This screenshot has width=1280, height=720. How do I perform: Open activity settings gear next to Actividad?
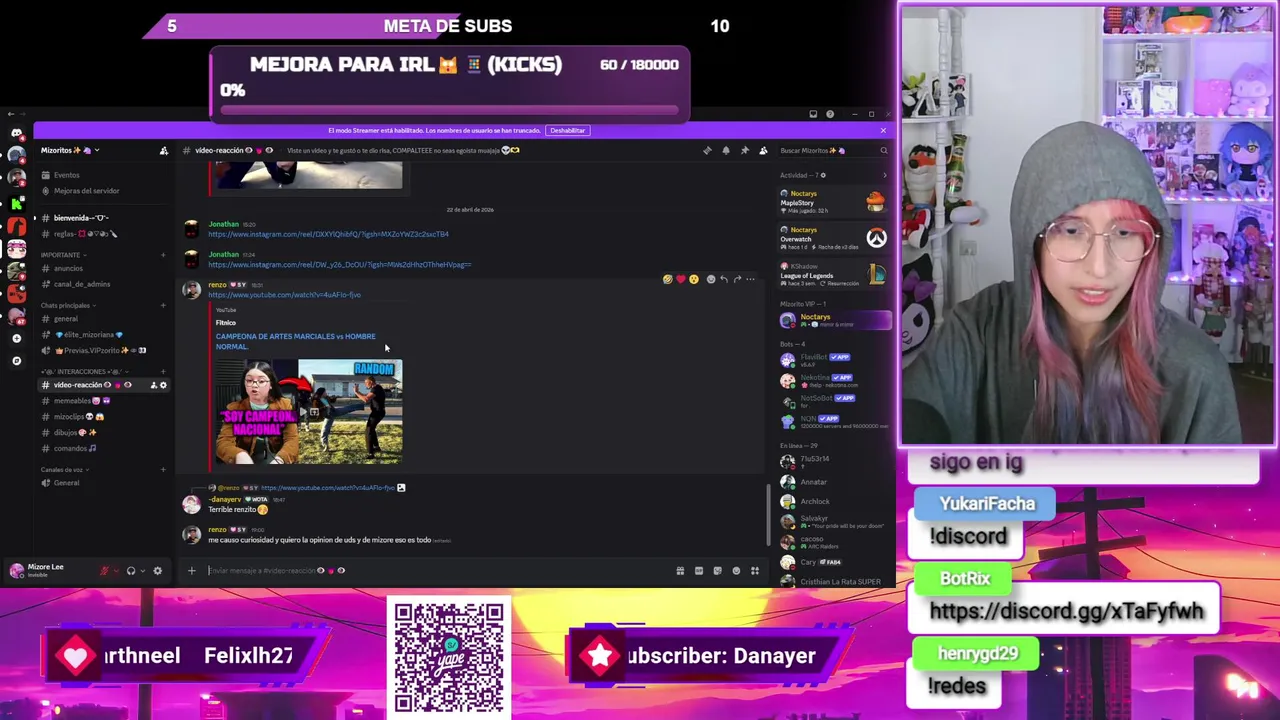pos(823,175)
